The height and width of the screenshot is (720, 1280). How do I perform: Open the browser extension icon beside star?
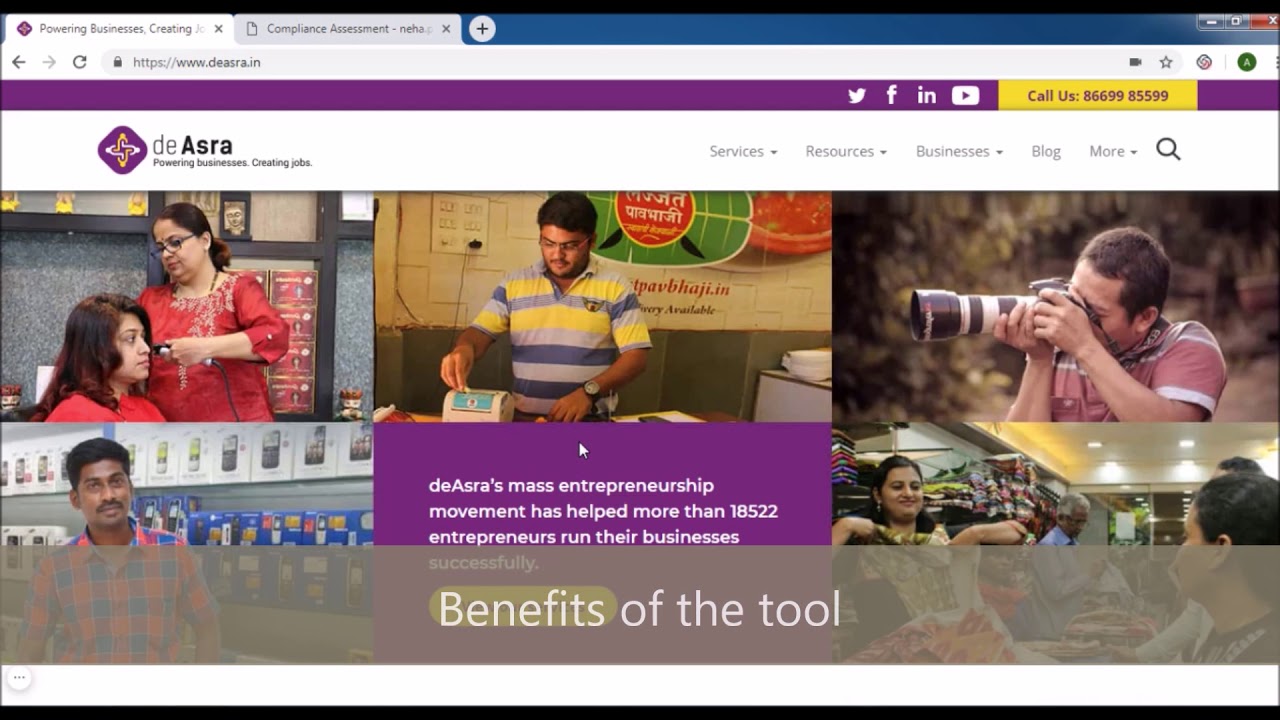click(1204, 62)
